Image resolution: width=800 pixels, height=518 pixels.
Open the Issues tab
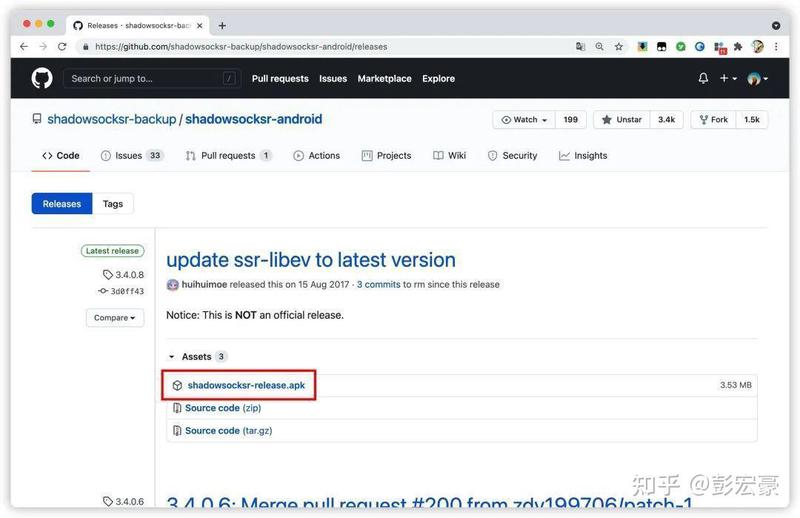(132, 156)
